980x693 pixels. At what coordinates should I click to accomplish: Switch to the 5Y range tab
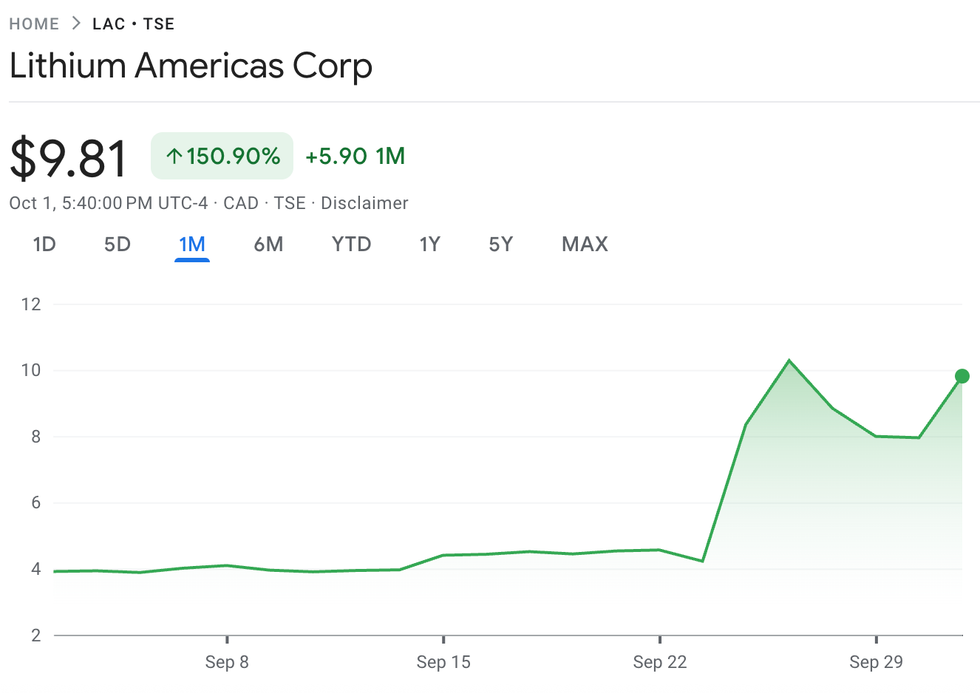501,244
